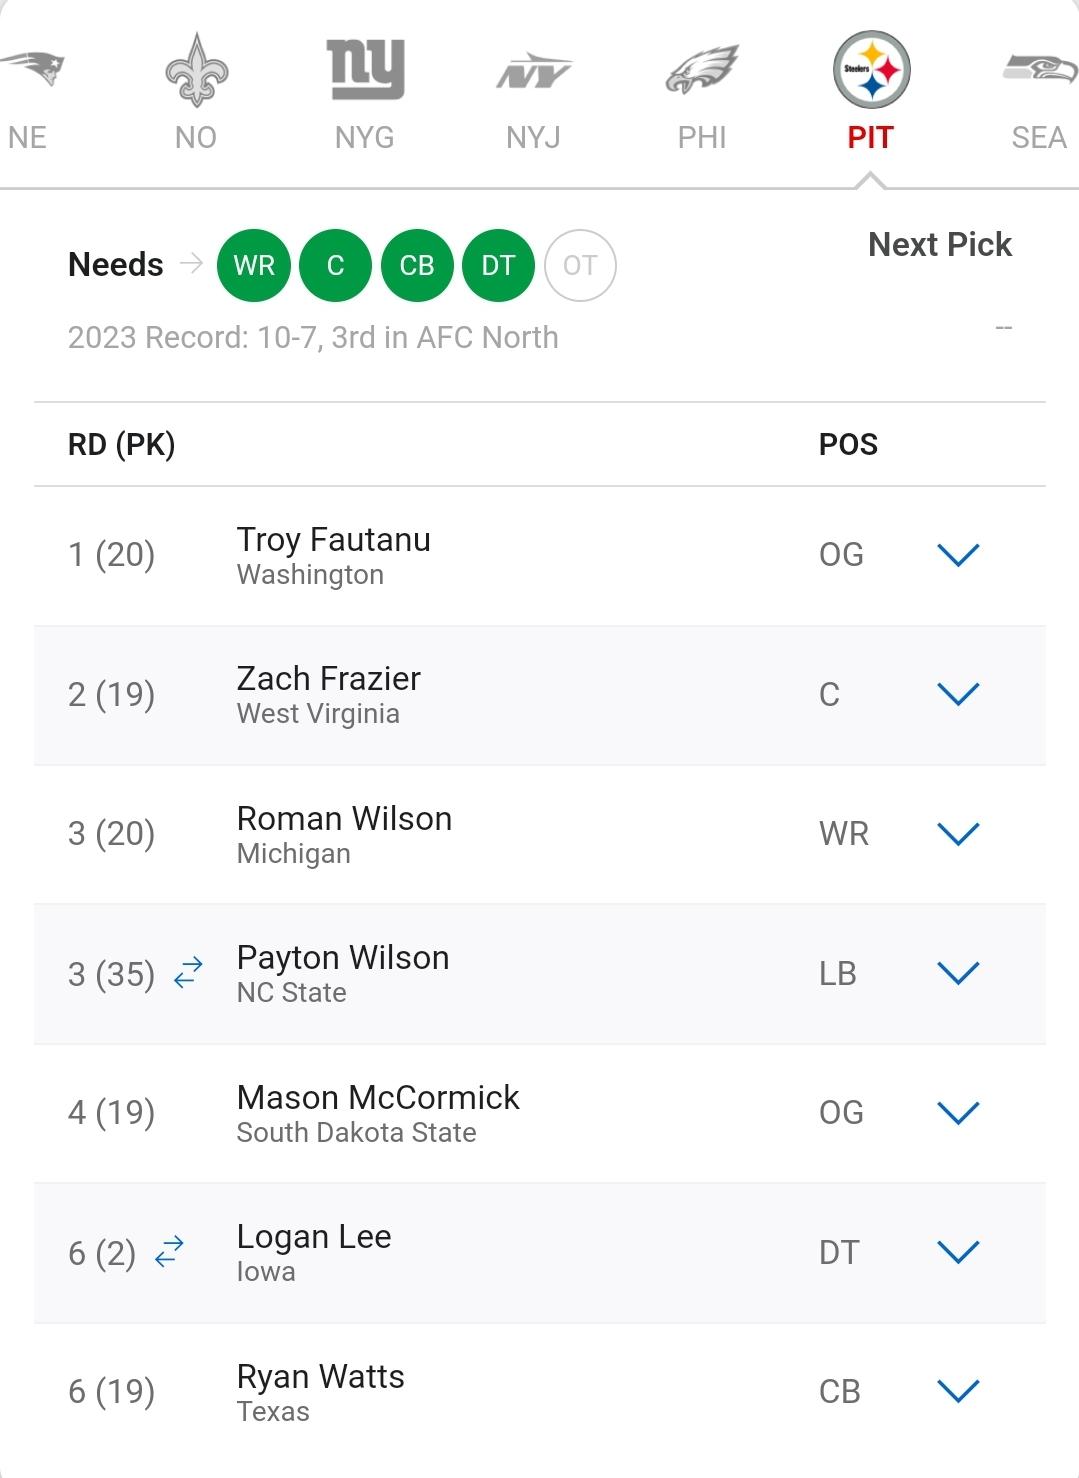Switch to the NYG team tab

pyautogui.click(x=365, y=137)
